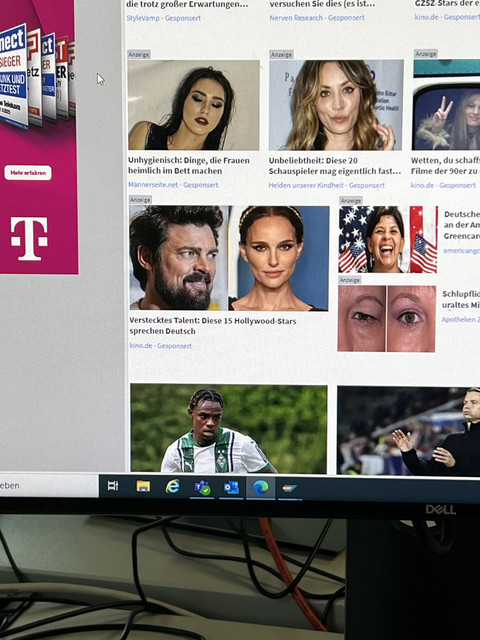Open Task View from the taskbar

click(x=113, y=486)
